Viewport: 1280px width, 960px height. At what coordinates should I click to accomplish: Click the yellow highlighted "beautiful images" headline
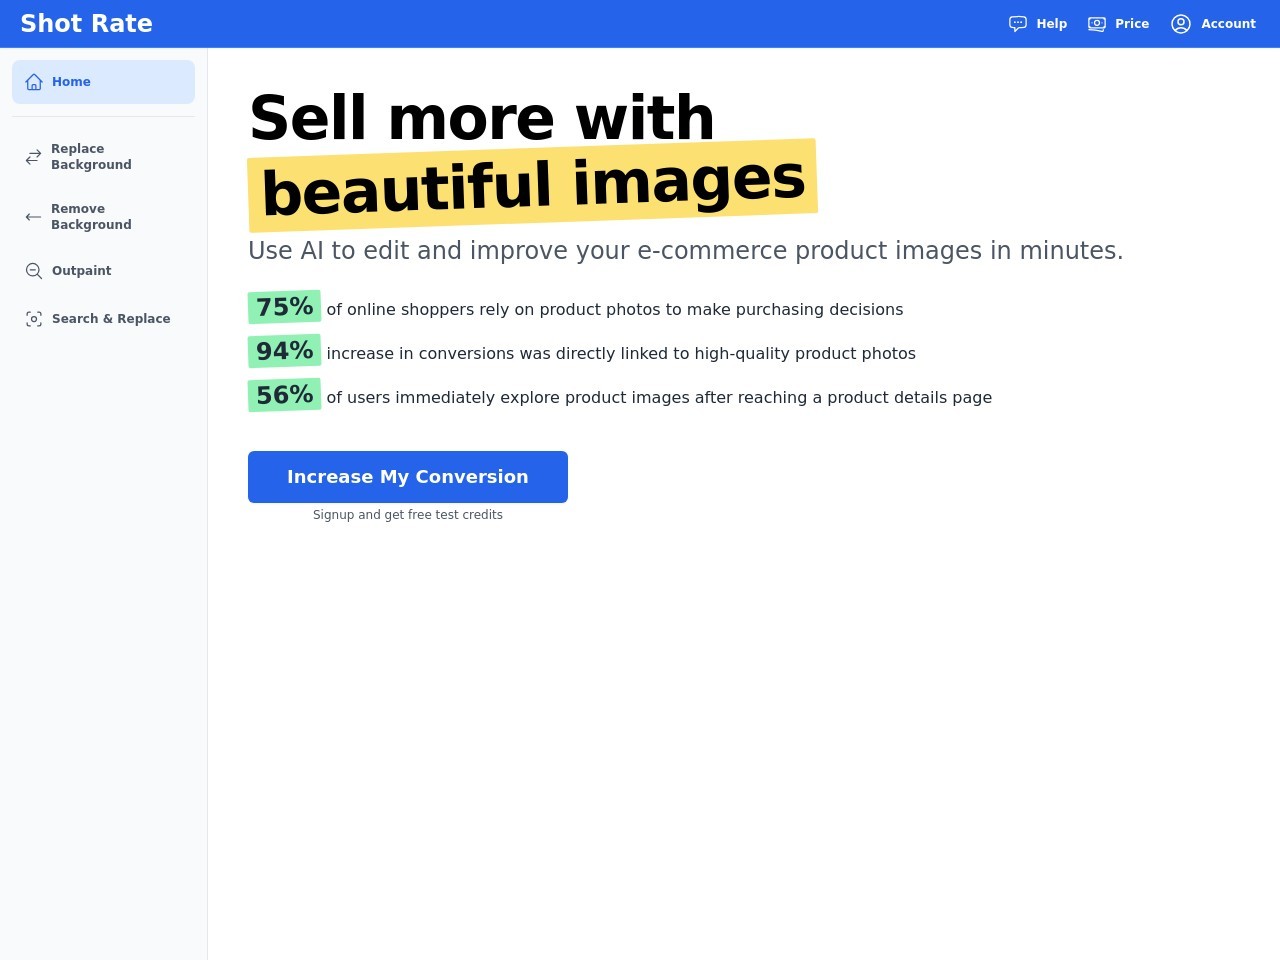tap(533, 185)
